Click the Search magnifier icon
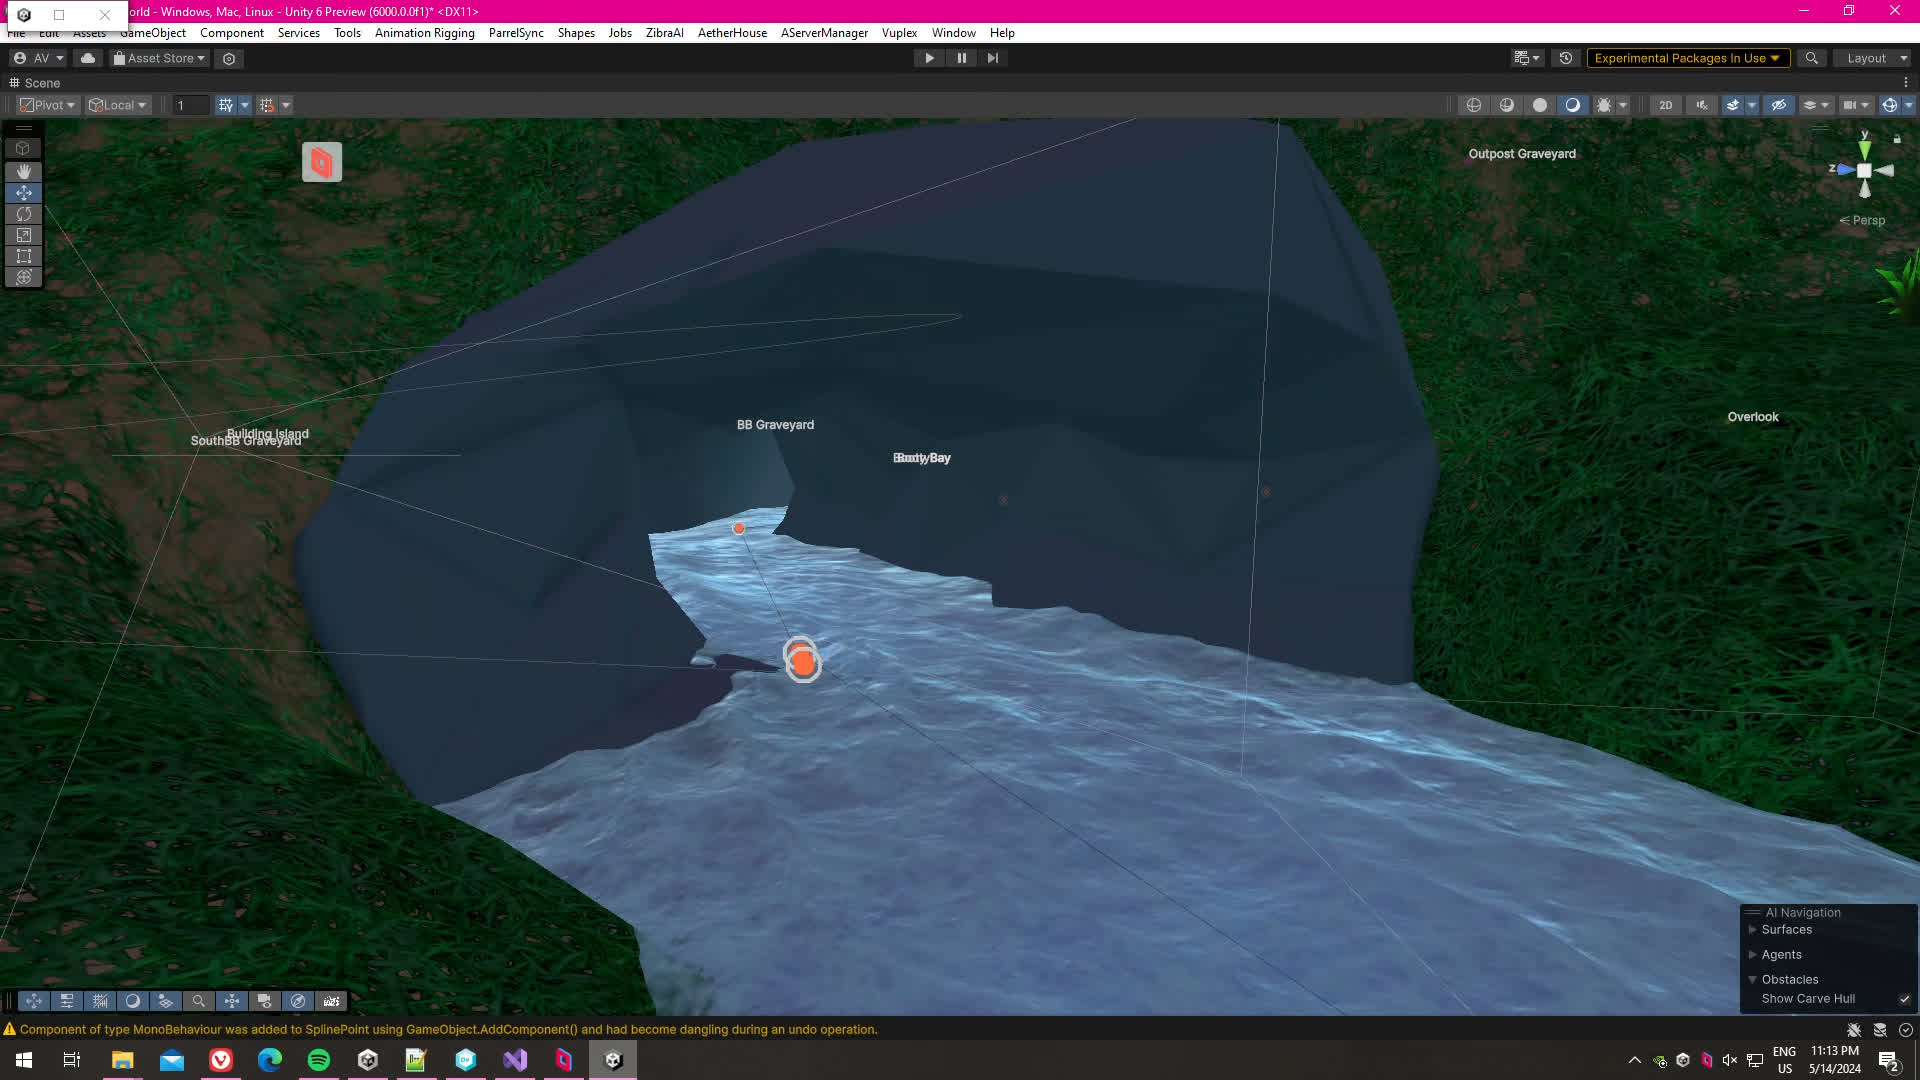Viewport: 1920px width, 1080px height. pos(1811,58)
